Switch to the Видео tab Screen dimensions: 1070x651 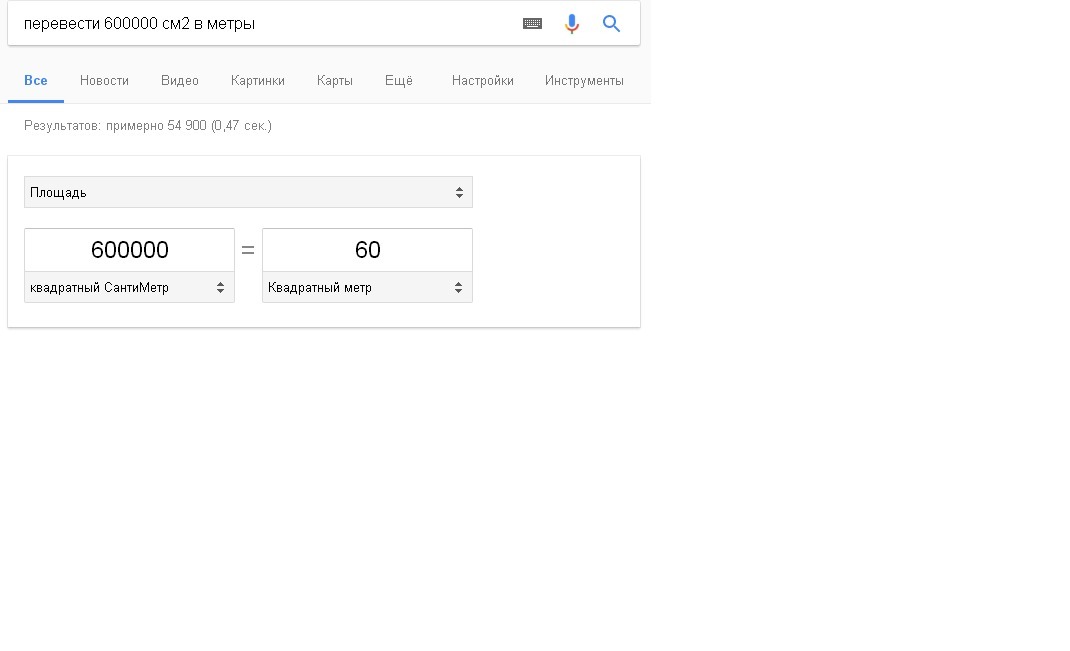(180, 81)
